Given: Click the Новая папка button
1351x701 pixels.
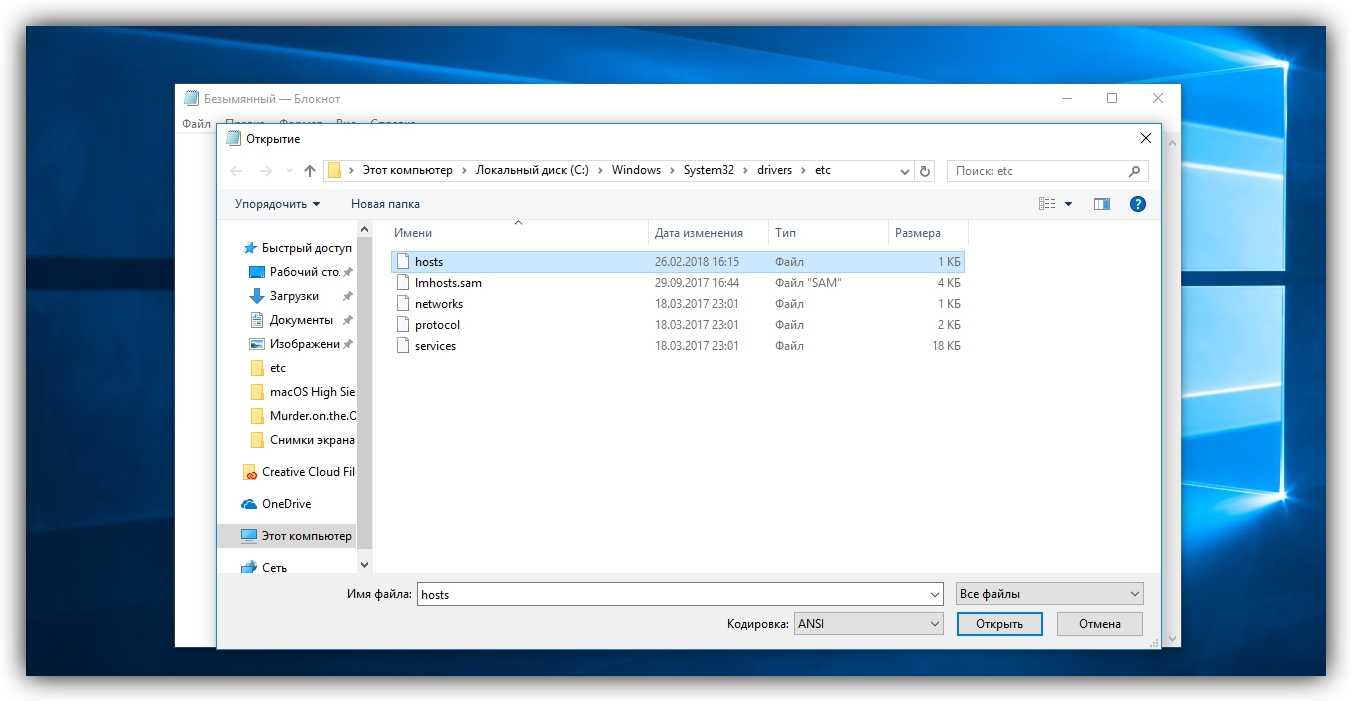Looking at the screenshot, I should pyautogui.click(x=385, y=204).
